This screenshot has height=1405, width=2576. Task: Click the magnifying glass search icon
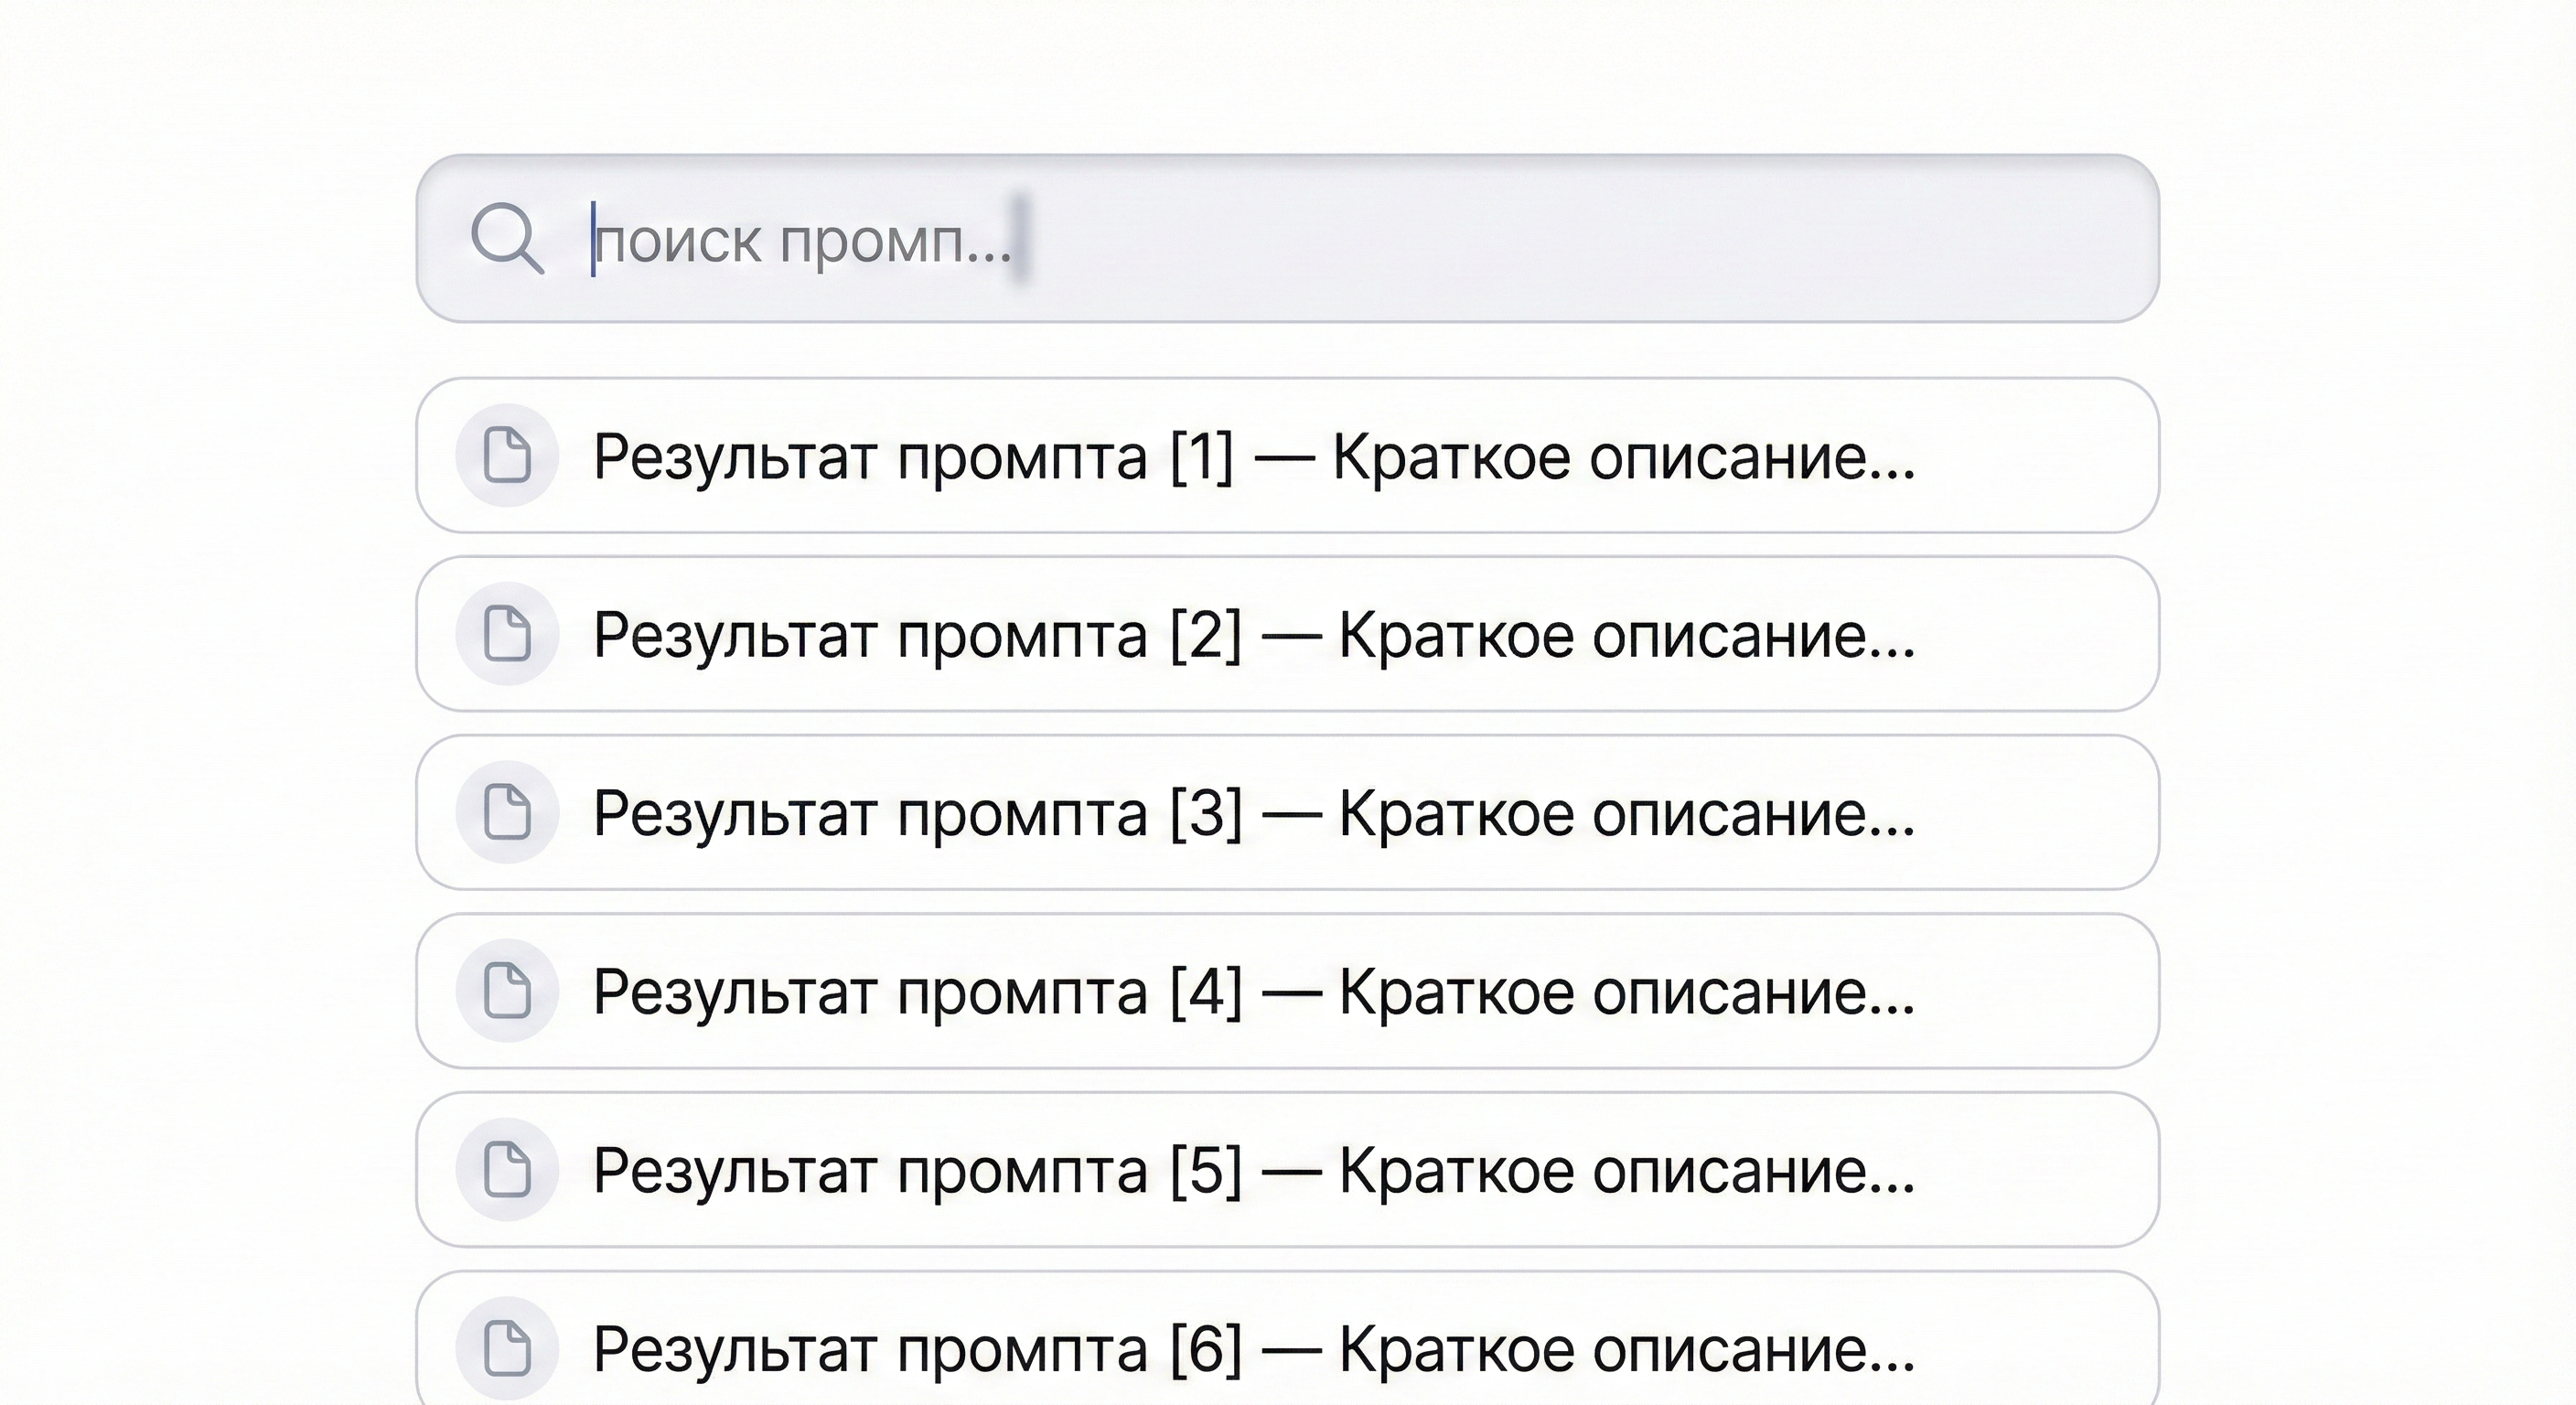tap(507, 239)
